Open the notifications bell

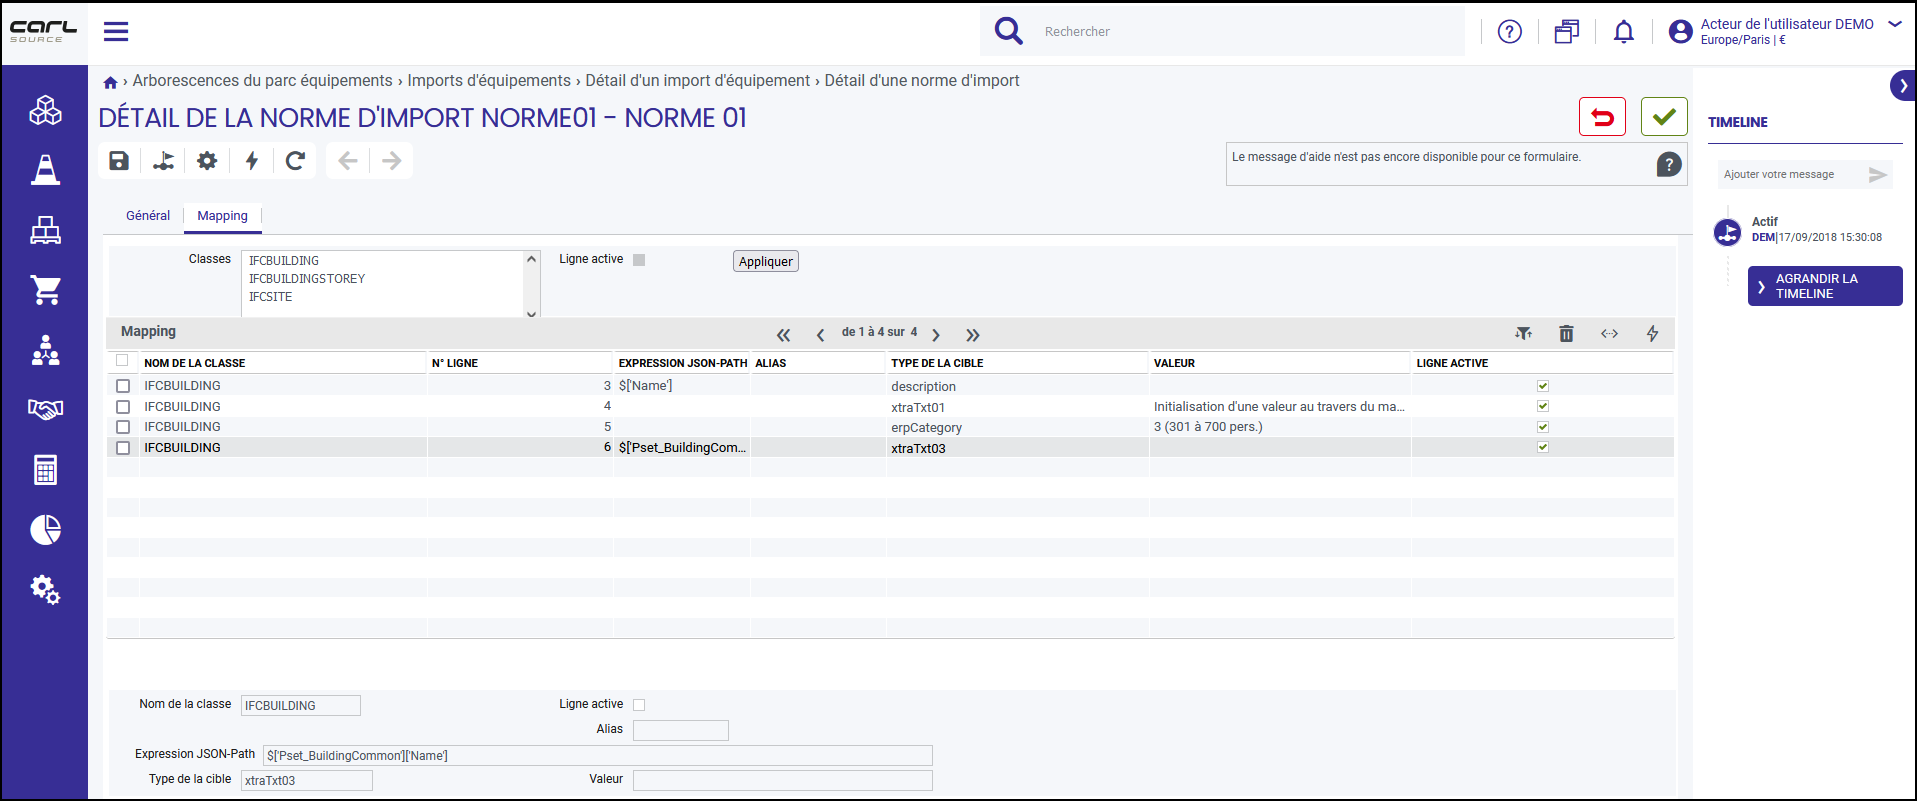(x=1624, y=32)
